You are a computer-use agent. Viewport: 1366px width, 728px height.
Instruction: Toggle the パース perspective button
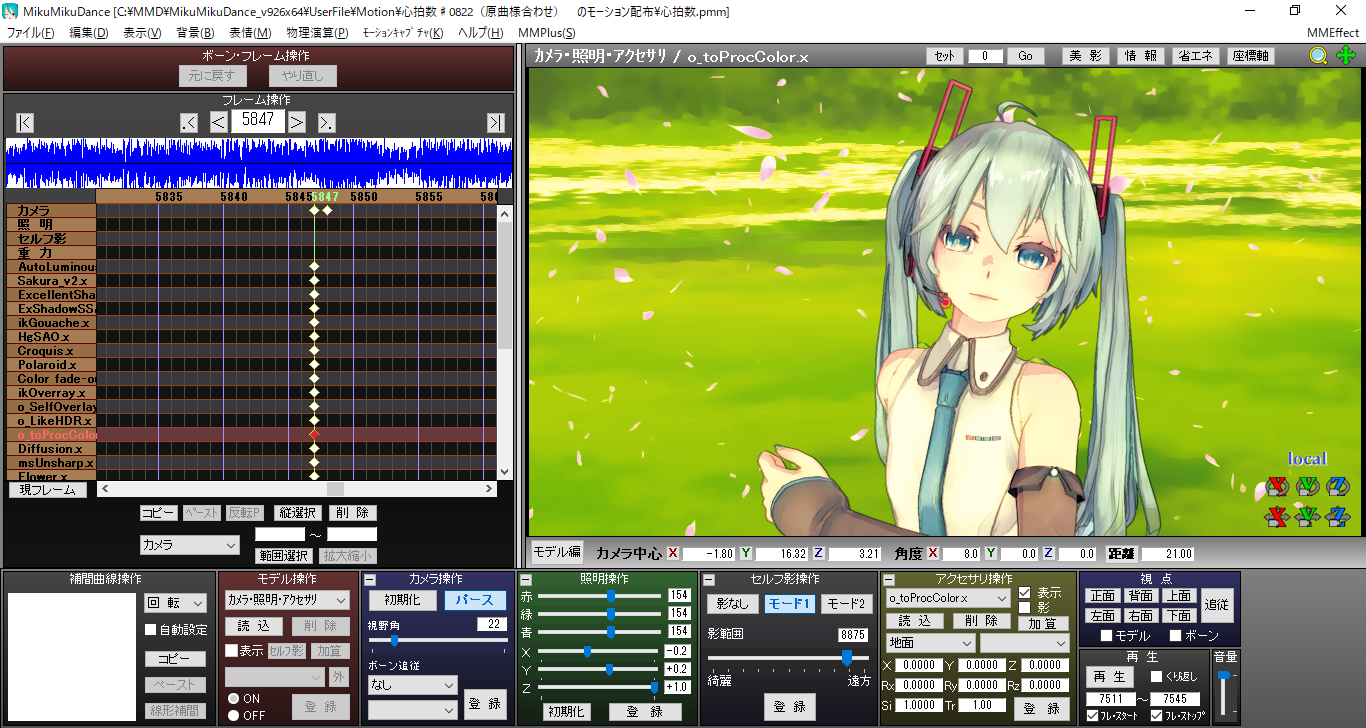[475, 600]
